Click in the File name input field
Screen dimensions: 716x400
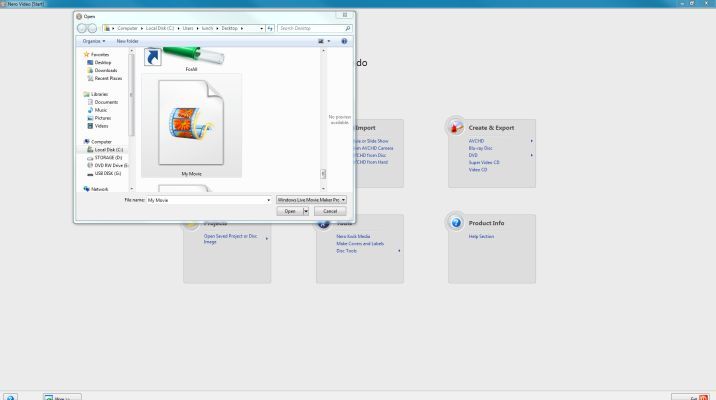pos(205,200)
